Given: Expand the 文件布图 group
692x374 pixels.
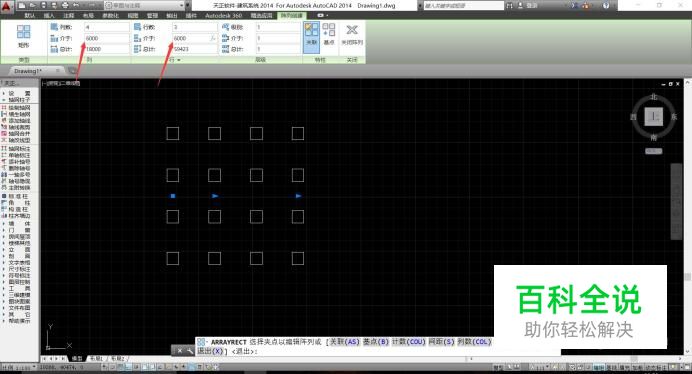Looking at the screenshot, I should 16,307.
